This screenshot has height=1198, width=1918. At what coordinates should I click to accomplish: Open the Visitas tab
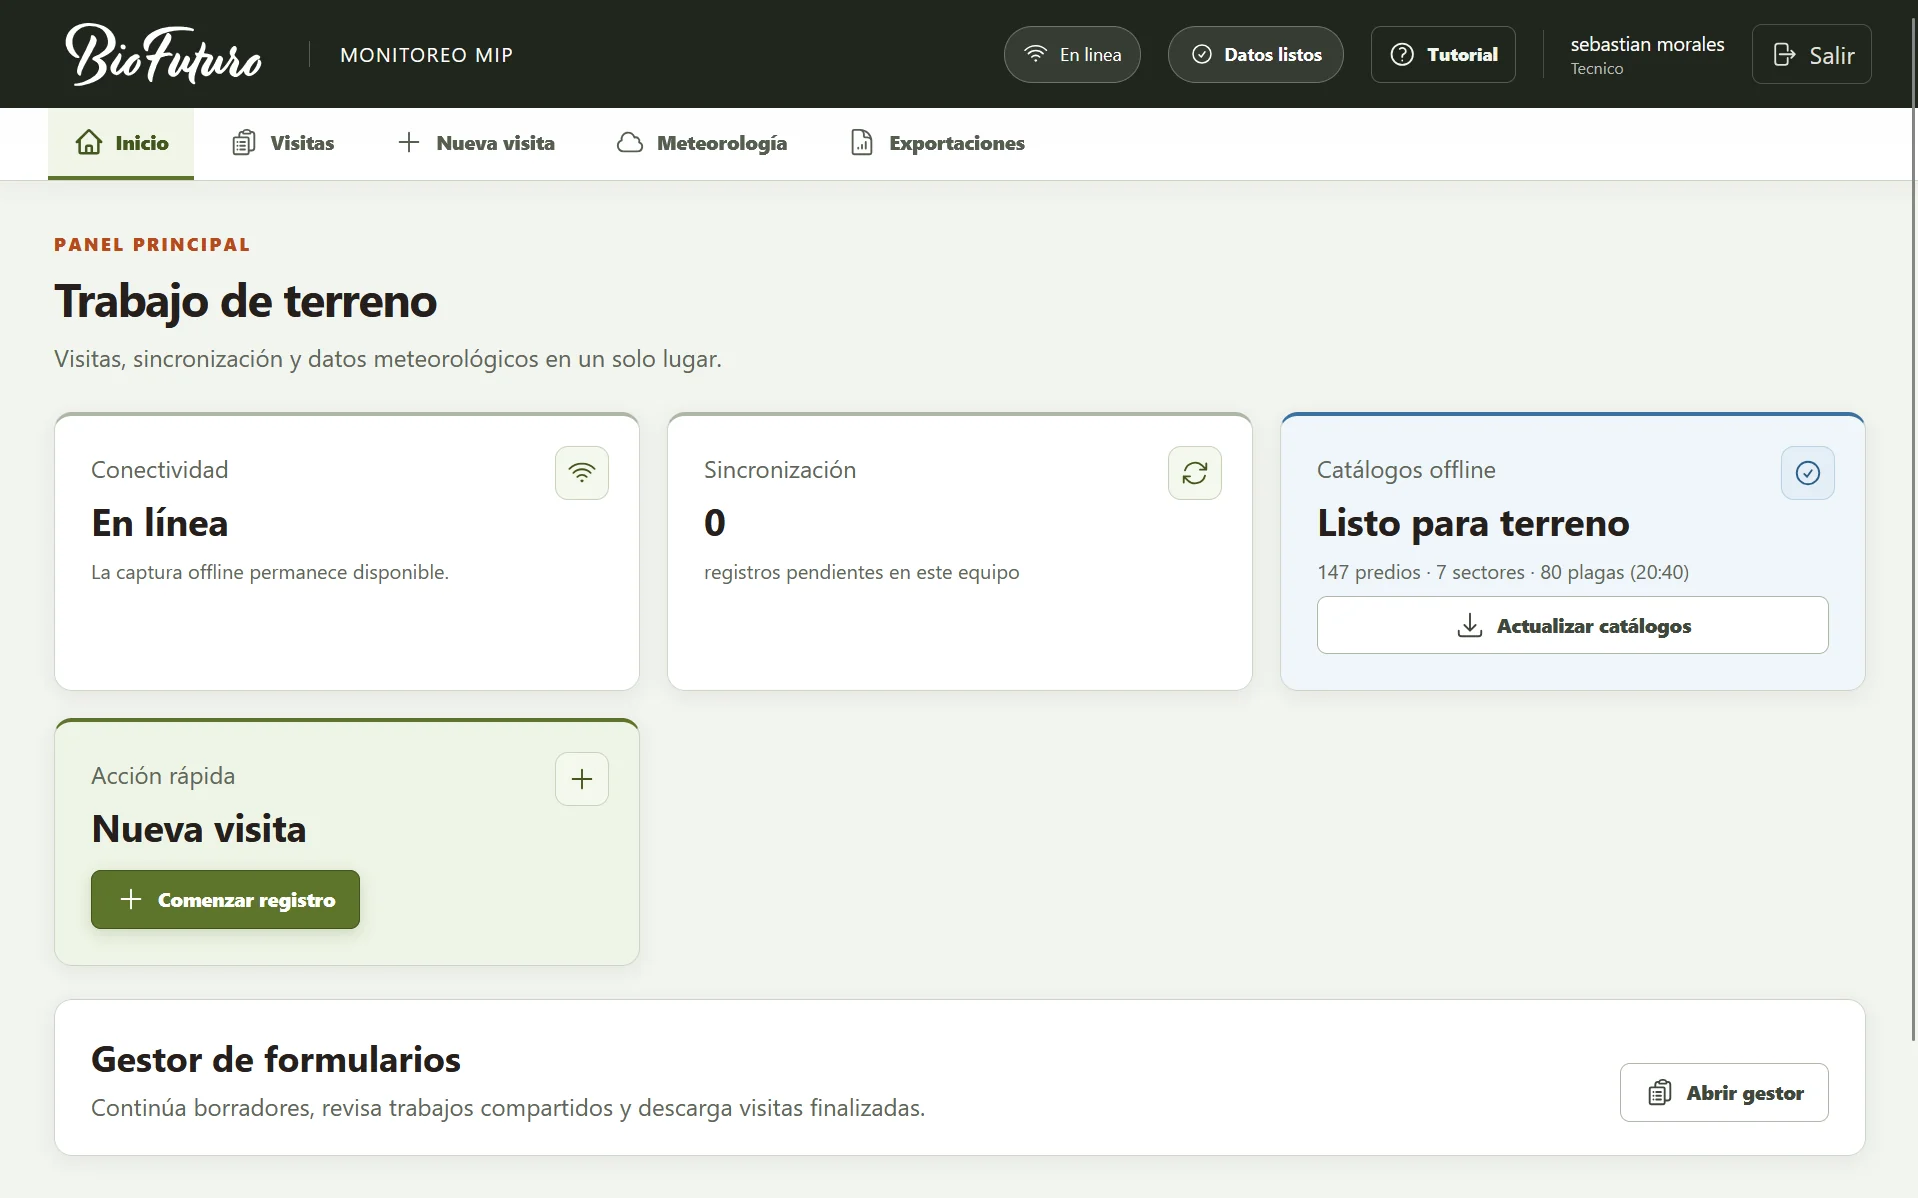[x=283, y=143]
